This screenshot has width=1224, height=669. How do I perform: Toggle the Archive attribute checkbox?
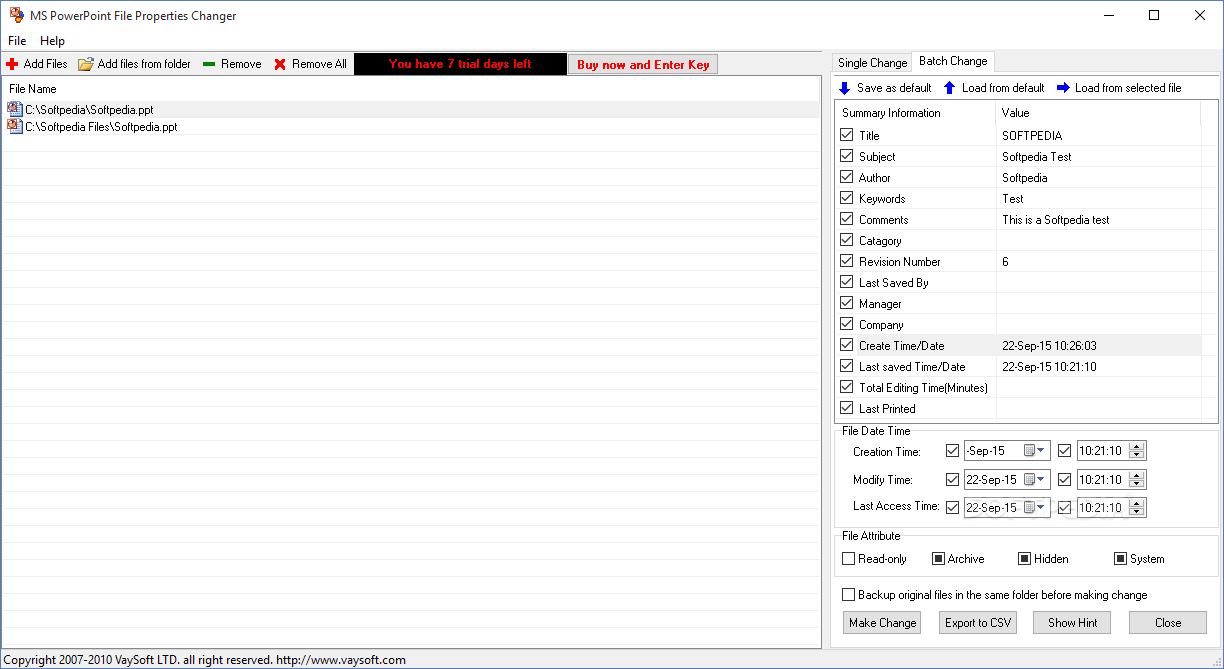click(x=938, y=559)
